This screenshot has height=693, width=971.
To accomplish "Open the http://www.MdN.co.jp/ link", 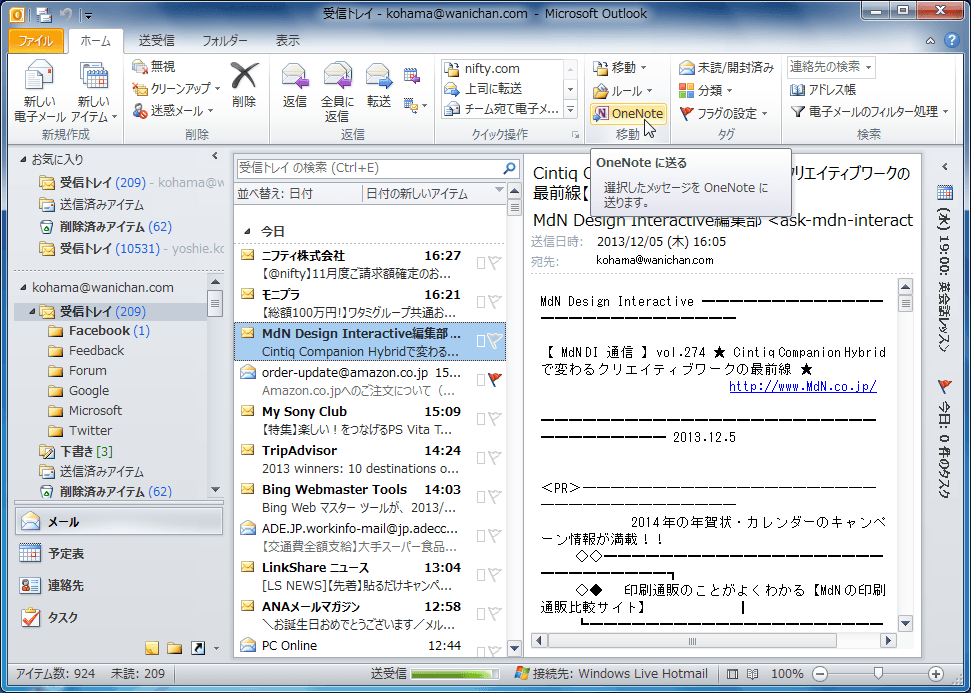I will 803,386.
